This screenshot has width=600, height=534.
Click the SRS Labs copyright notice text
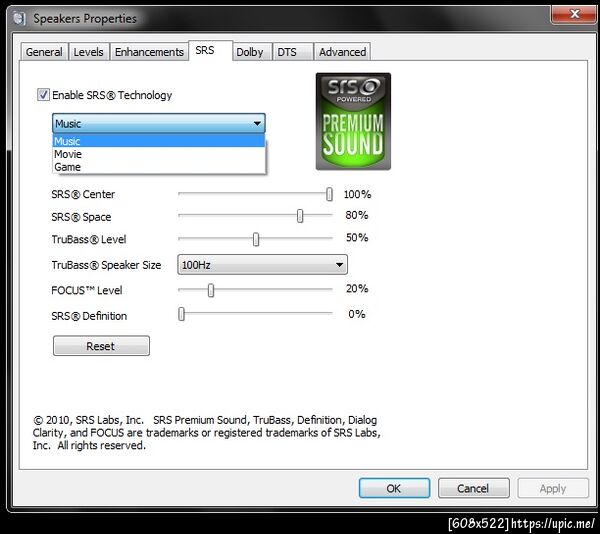207,433
